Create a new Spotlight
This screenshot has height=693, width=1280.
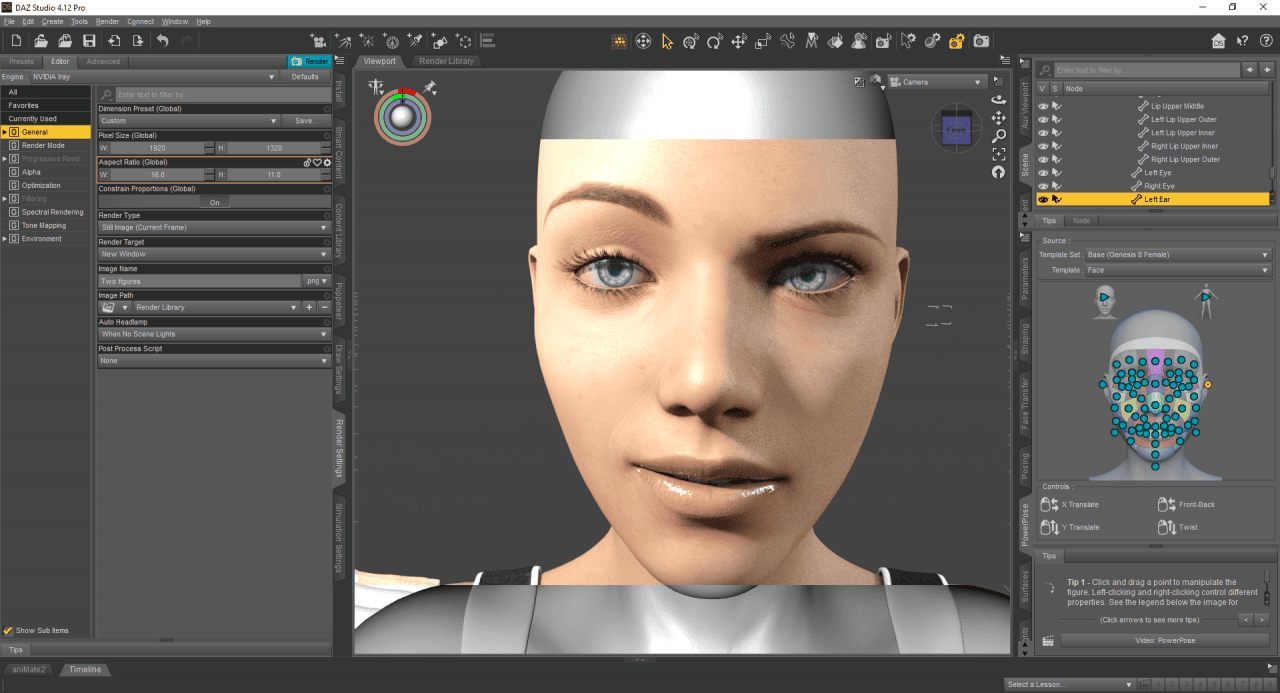coord(415,41)
